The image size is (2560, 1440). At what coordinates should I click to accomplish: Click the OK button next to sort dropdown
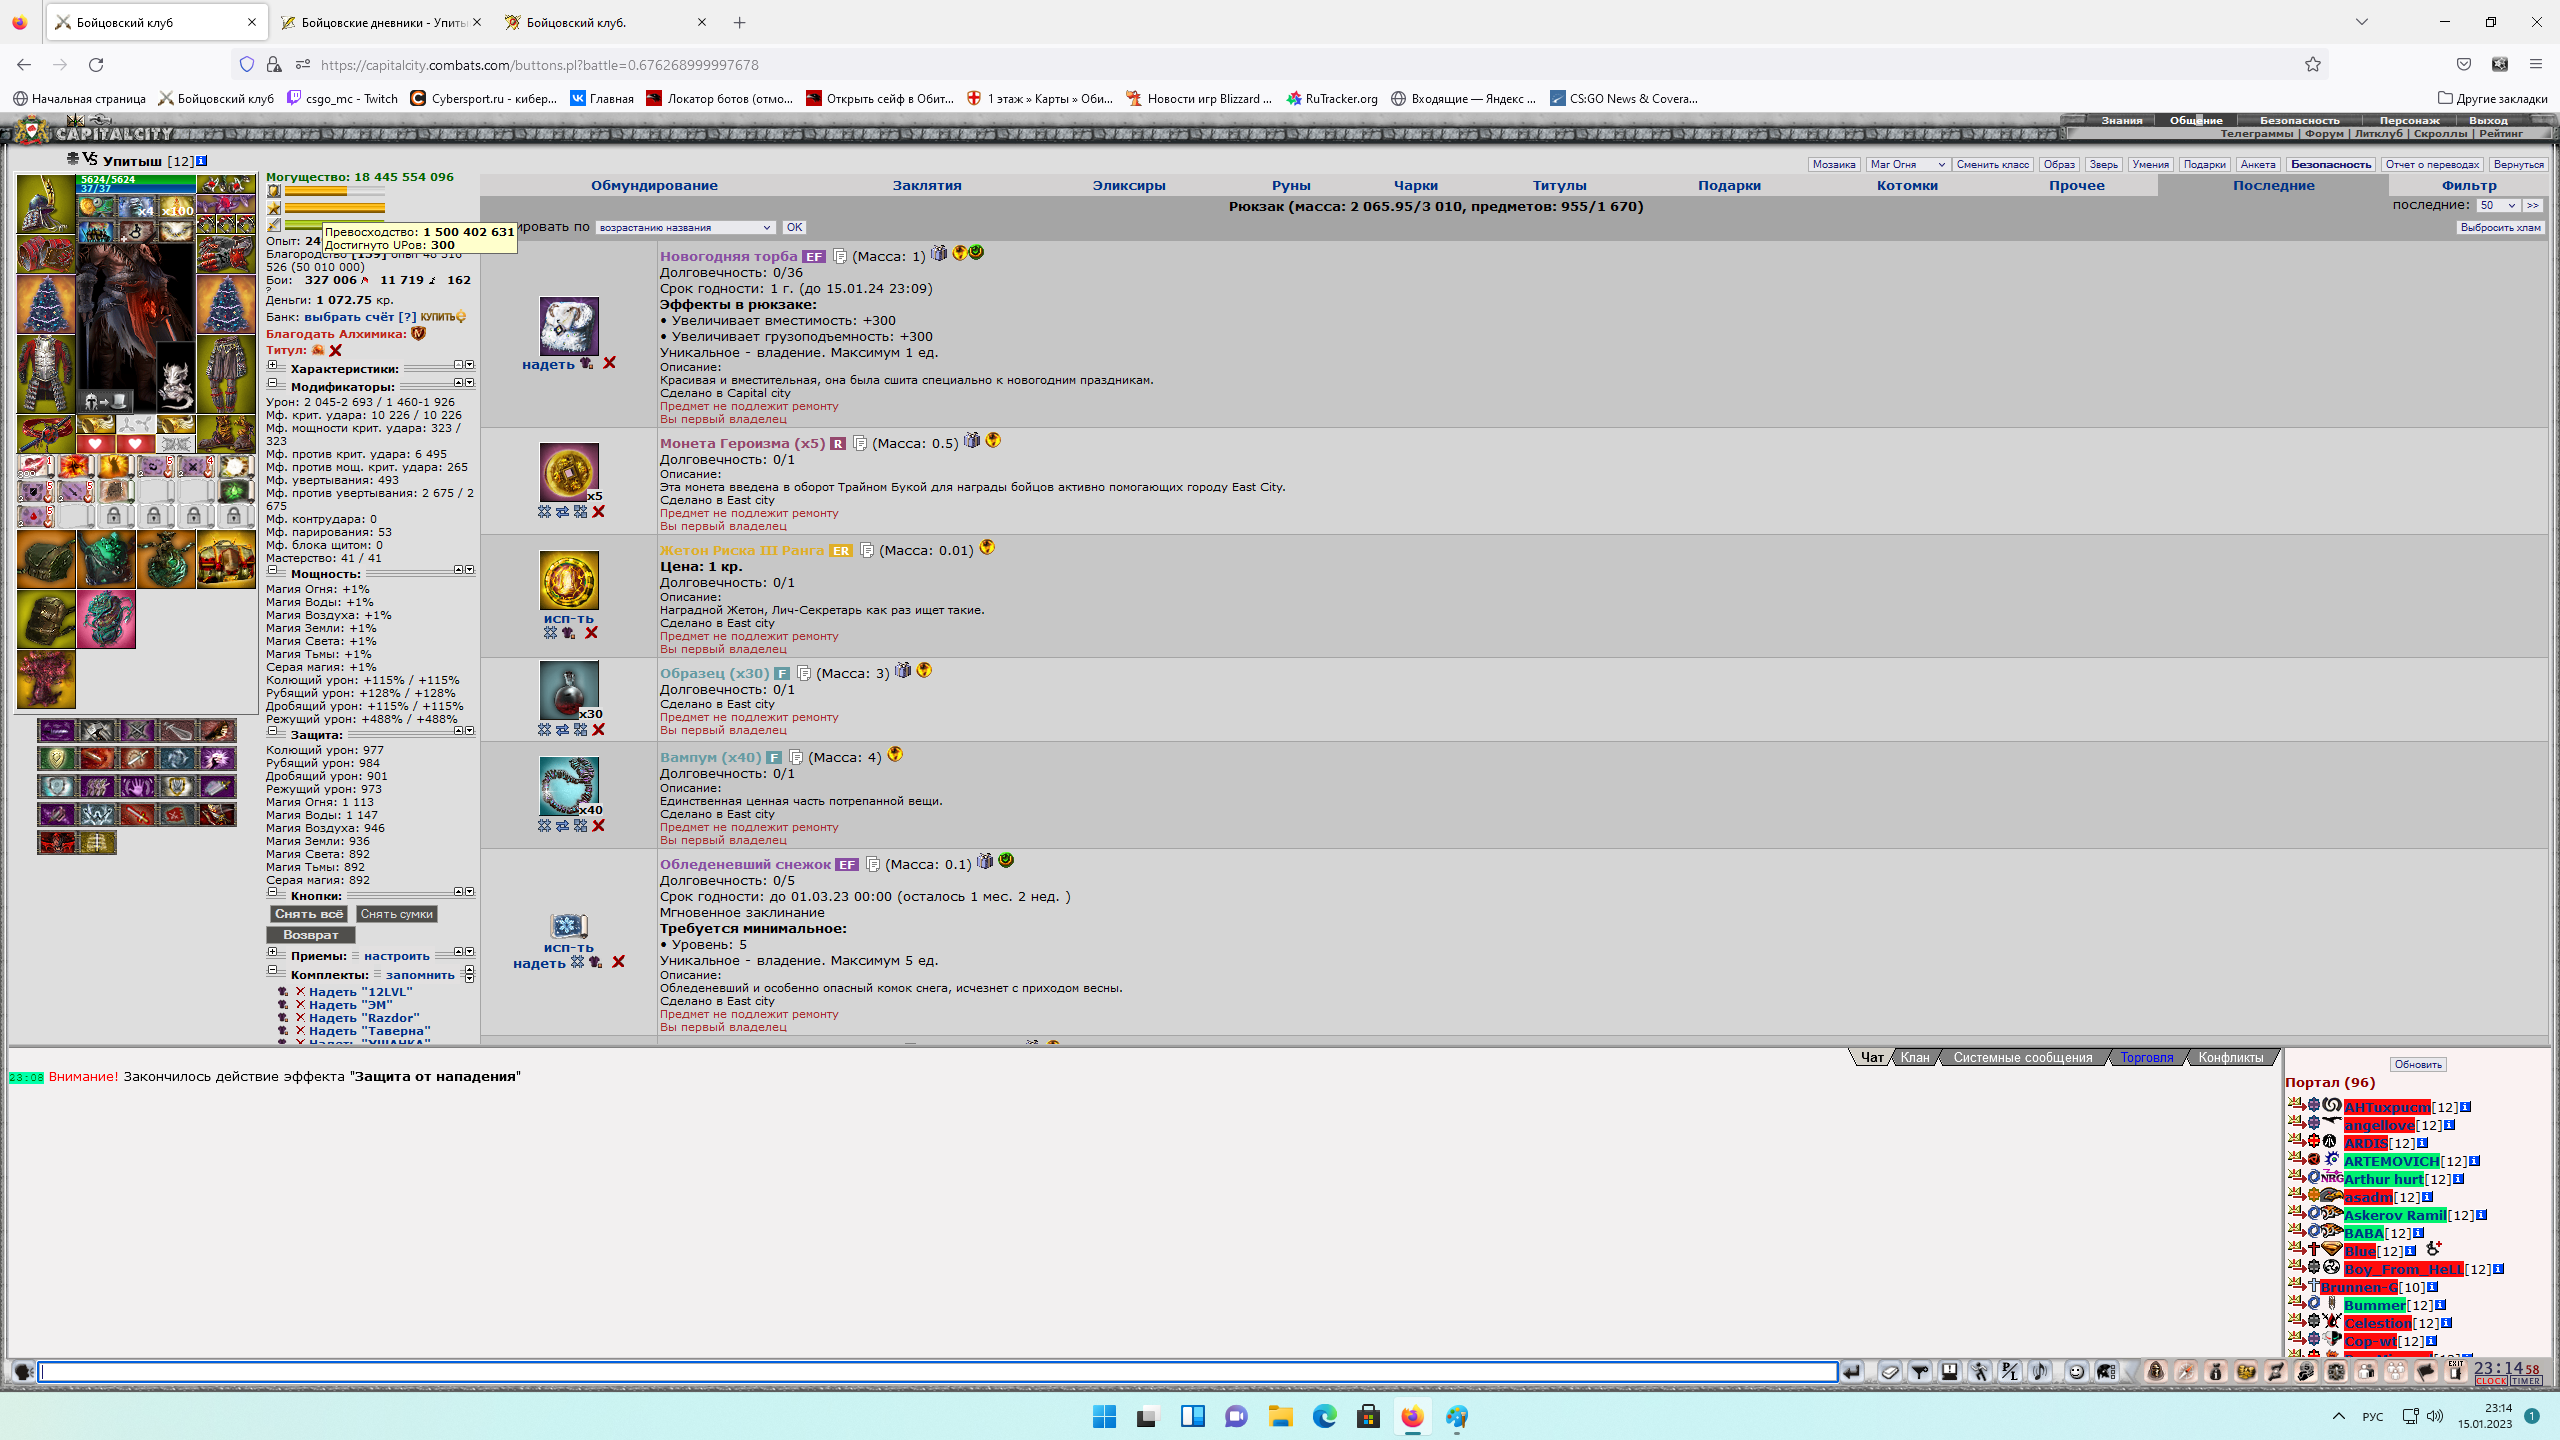794,227
